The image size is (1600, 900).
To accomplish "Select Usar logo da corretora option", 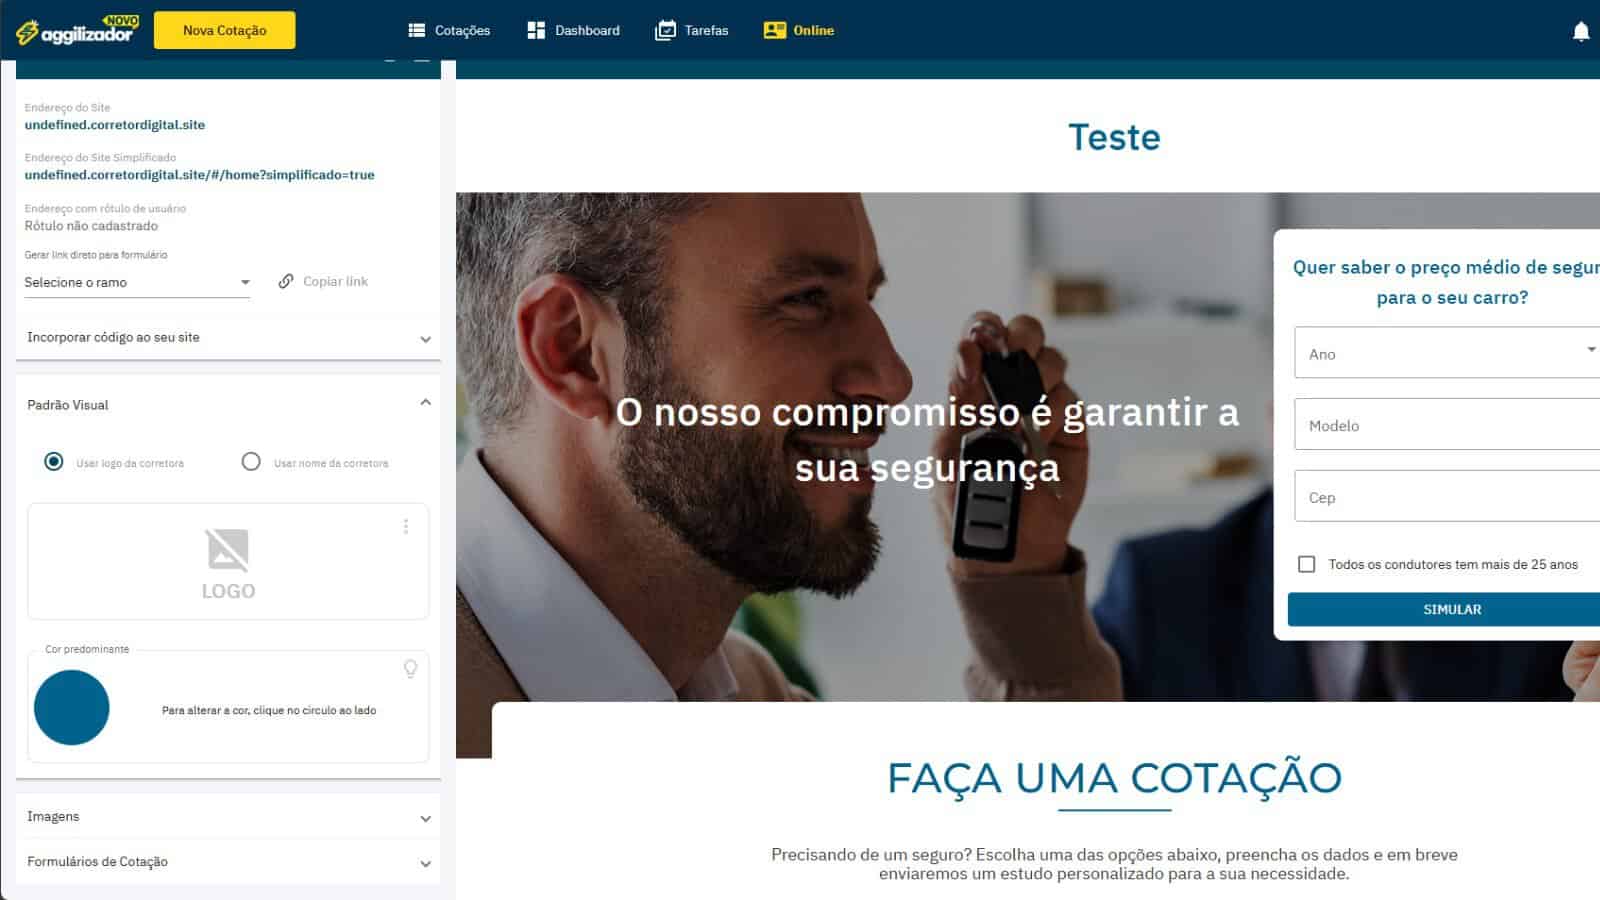I will (x=54, y=461).
